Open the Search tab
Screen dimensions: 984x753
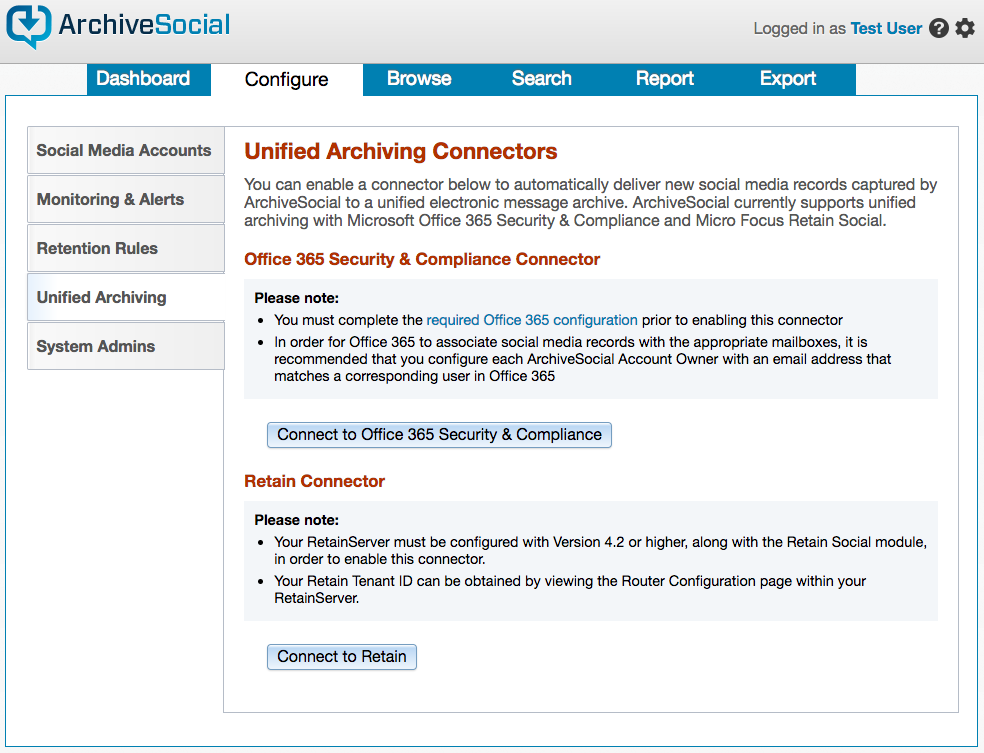pos(541,79)
